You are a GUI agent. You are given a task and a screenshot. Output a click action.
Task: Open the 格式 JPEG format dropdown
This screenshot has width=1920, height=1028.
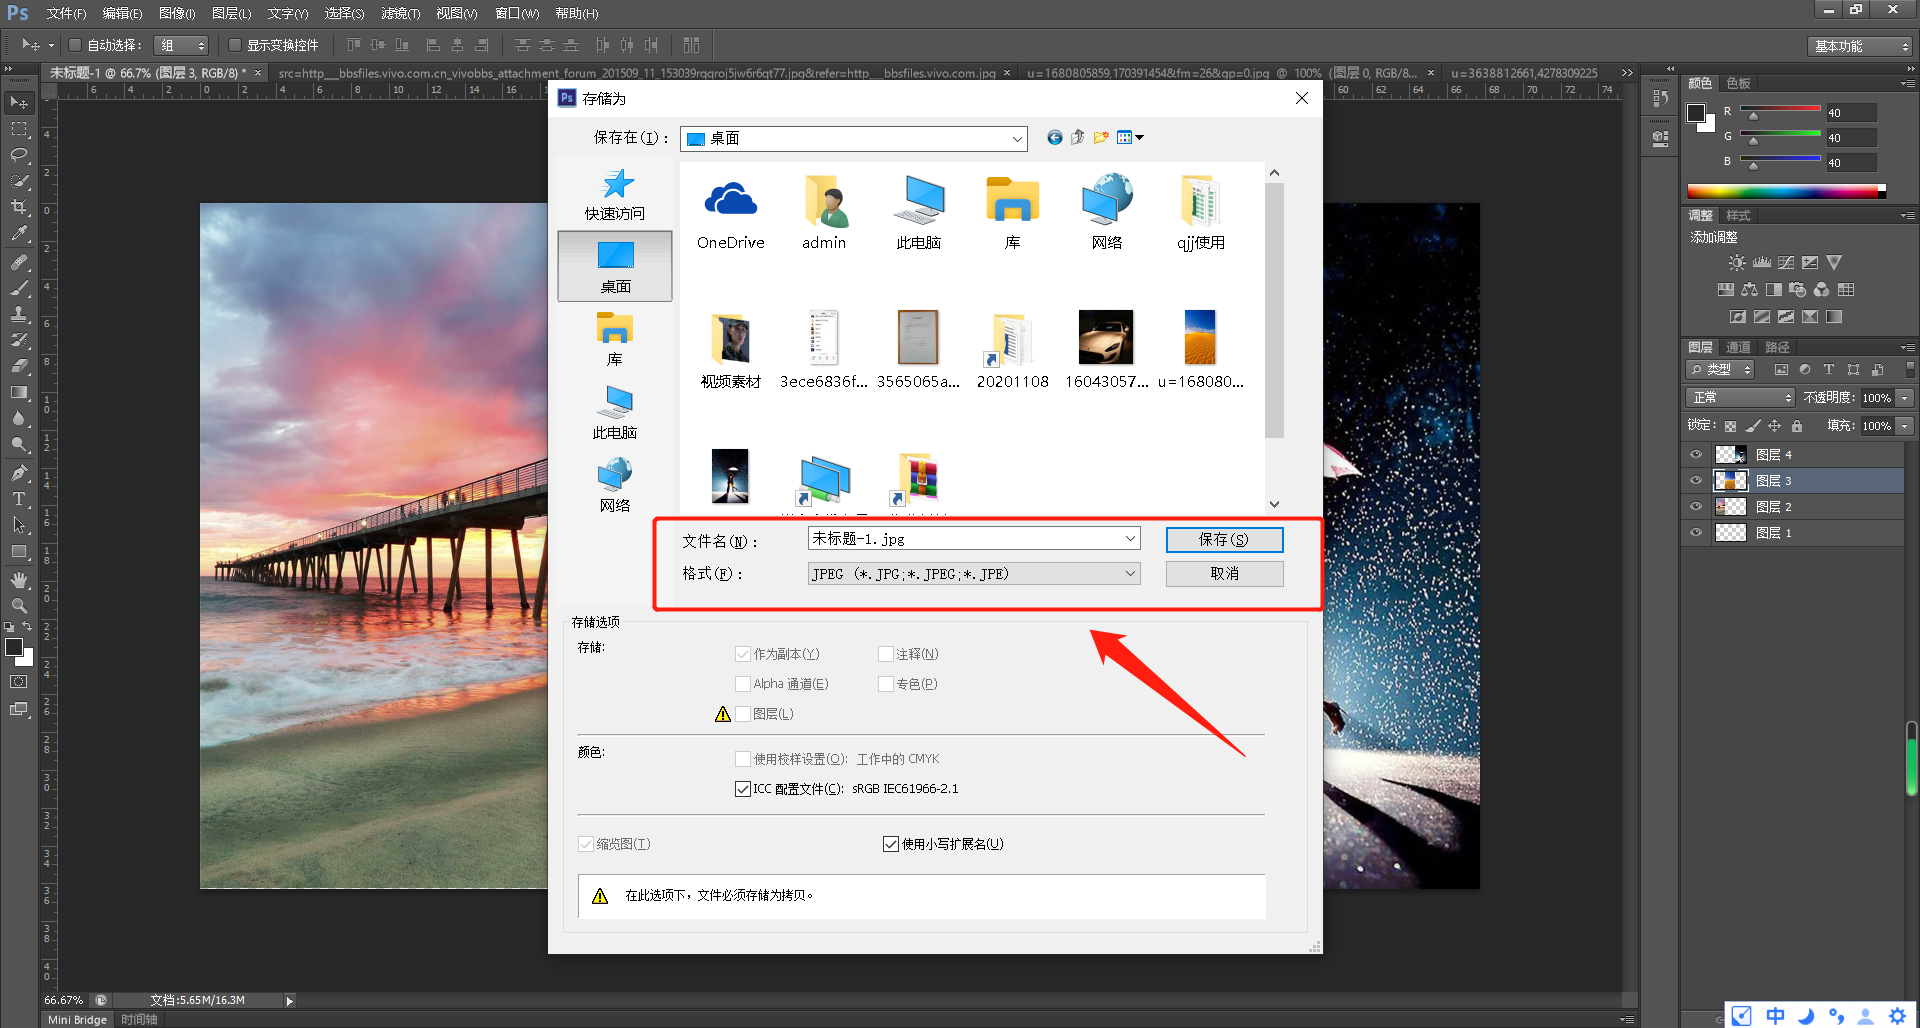tap(974, 574)
